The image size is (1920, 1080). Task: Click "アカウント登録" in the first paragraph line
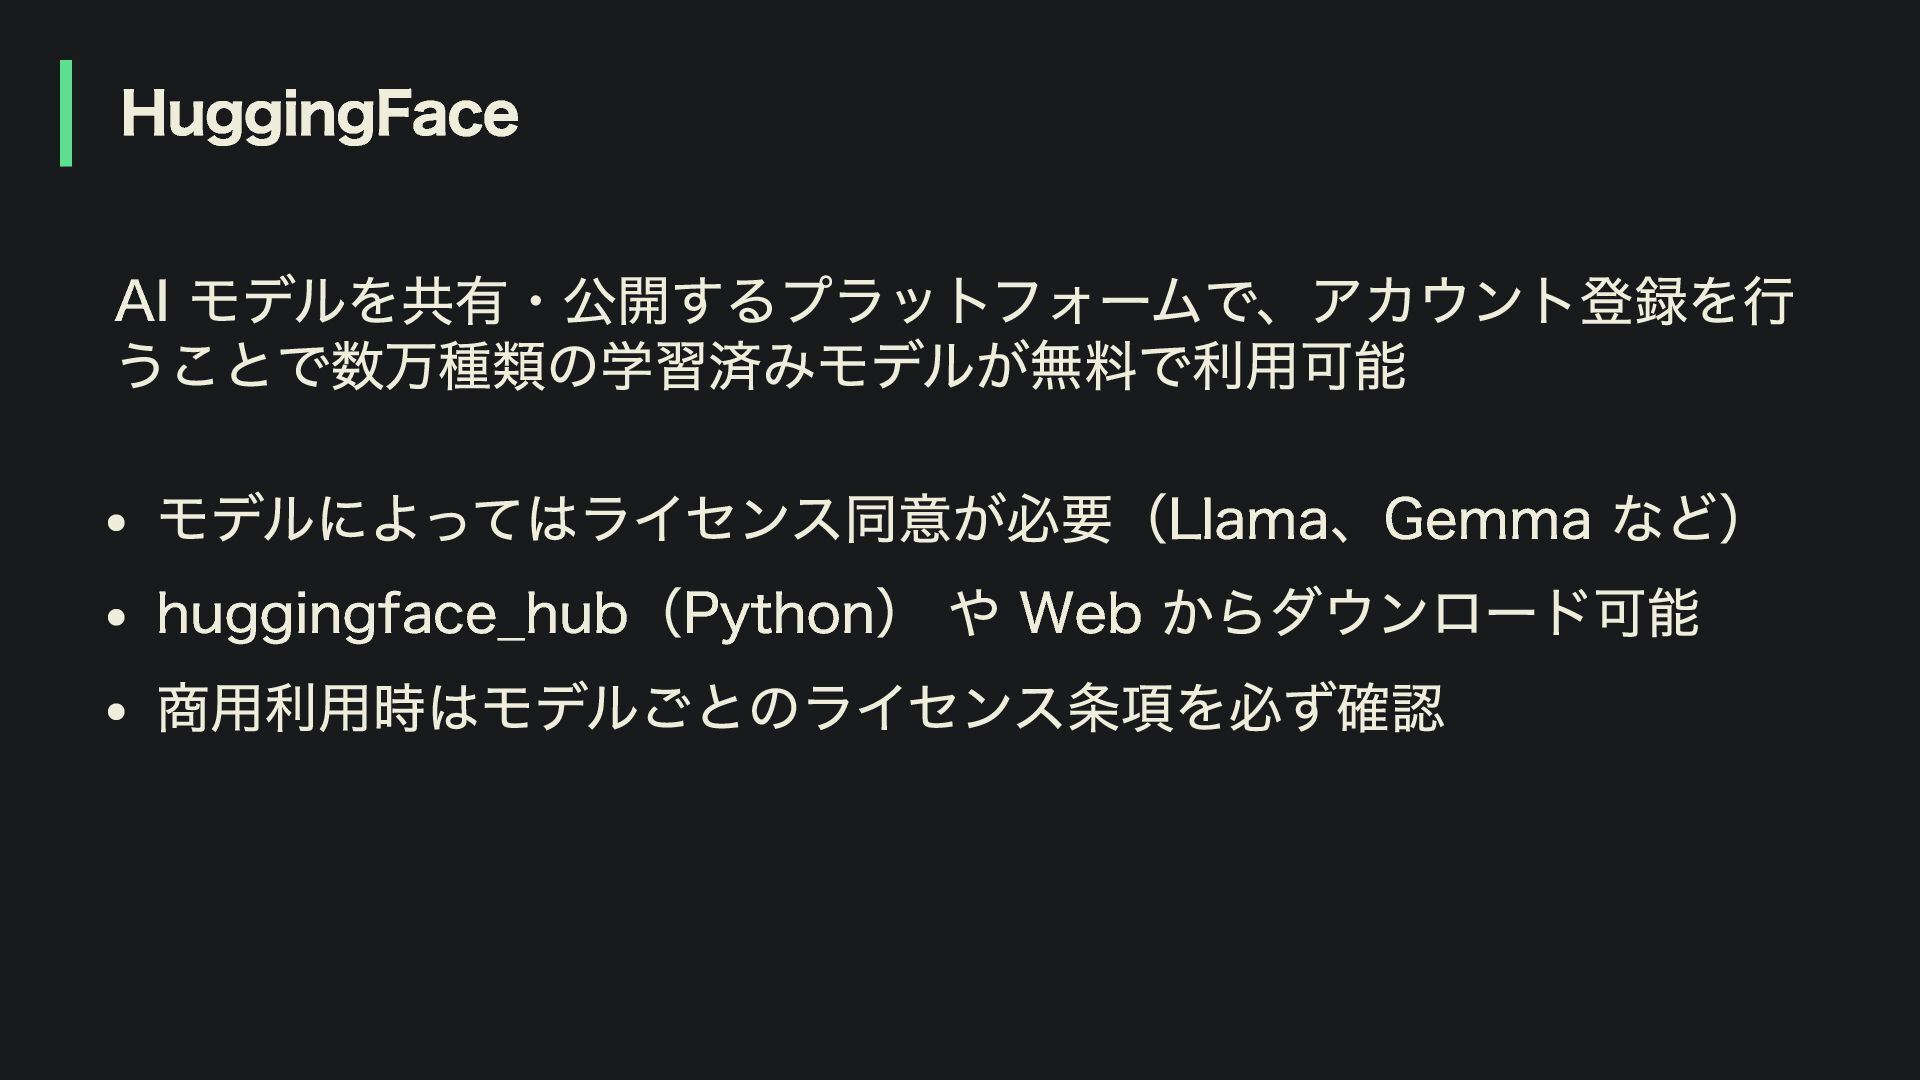[1498, 302]
